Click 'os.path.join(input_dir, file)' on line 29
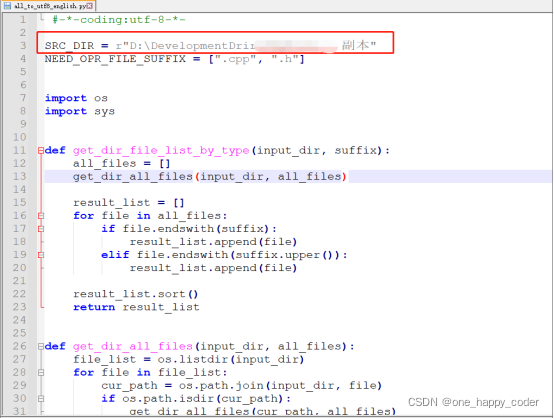This screenshot has height=418, width=554. [x=280, y=385]
